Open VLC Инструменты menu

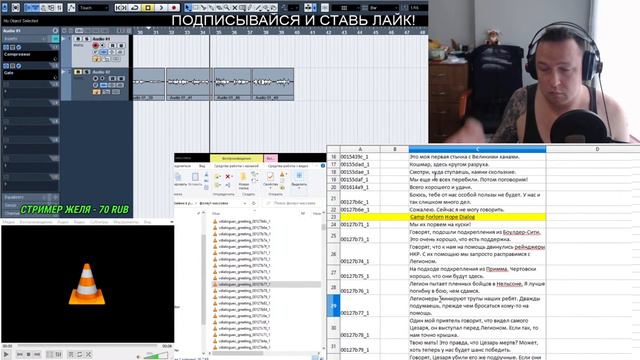click(x=126, y=222)
